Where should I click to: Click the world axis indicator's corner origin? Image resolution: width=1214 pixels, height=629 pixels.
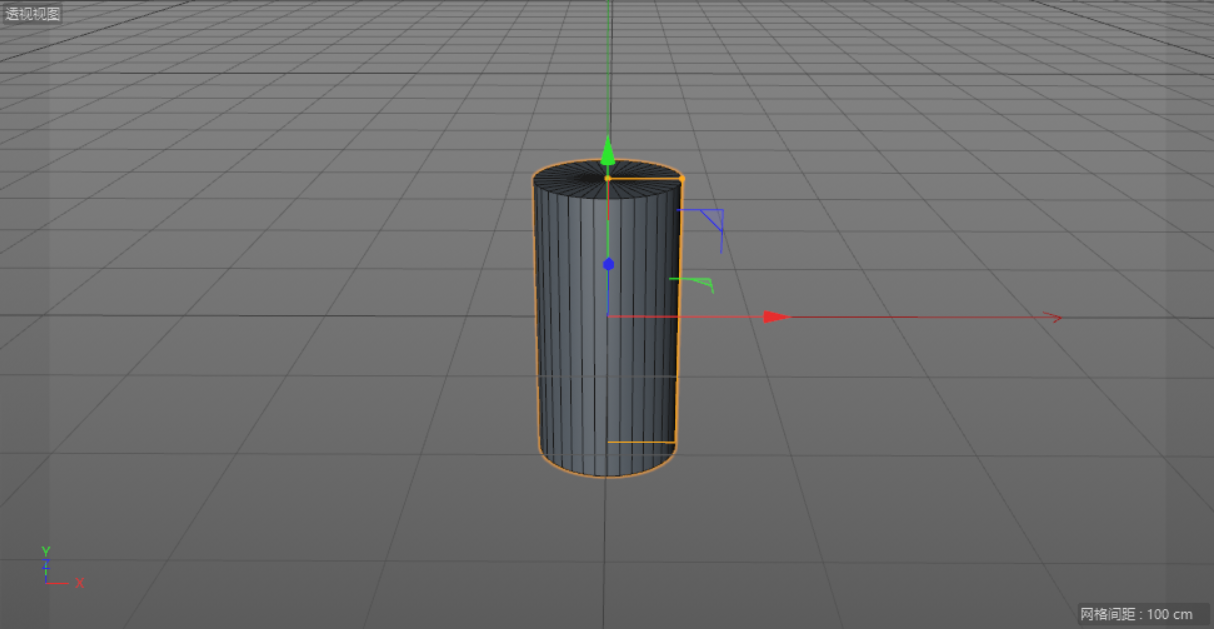(46, 581)
